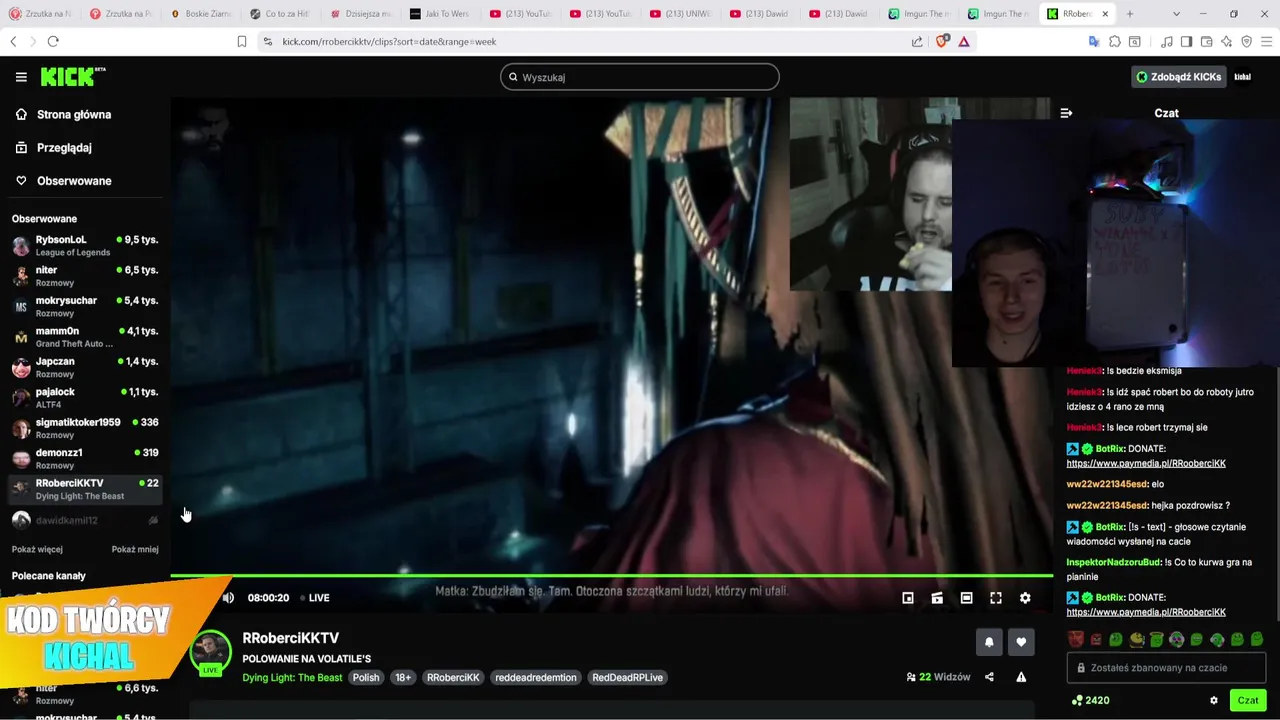Open the hamburger menu beside the KICK logo
The width and height of the screenshot is (1280, 720).
pyautogui.click(x=21, y=77)
